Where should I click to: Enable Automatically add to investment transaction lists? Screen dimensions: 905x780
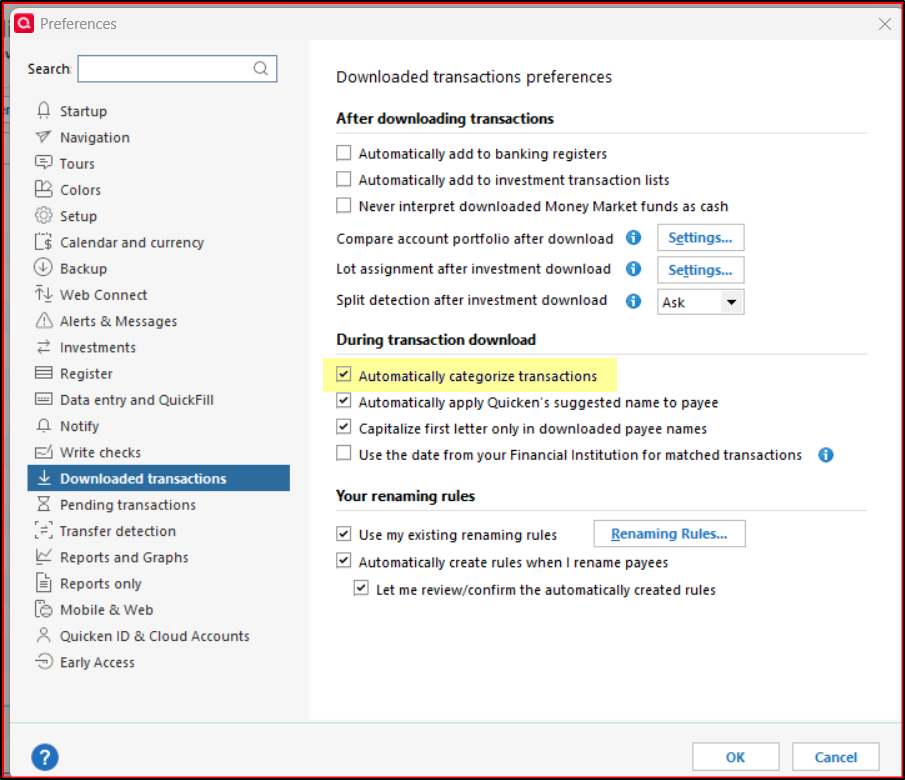coord(344,180)
